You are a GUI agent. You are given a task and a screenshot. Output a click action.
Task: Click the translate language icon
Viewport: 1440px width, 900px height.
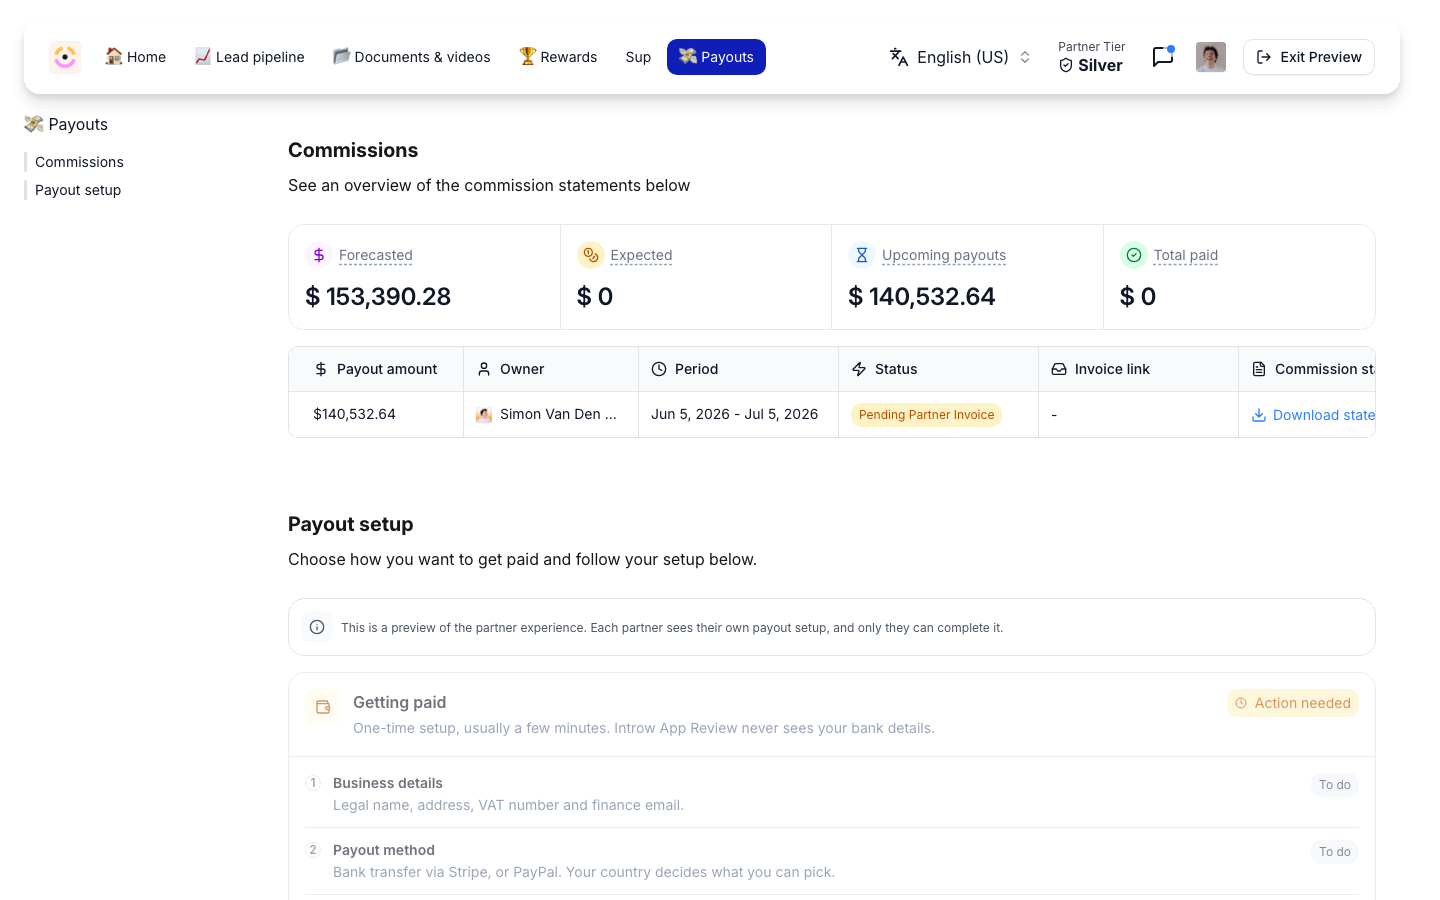click(x=899, y=57)
